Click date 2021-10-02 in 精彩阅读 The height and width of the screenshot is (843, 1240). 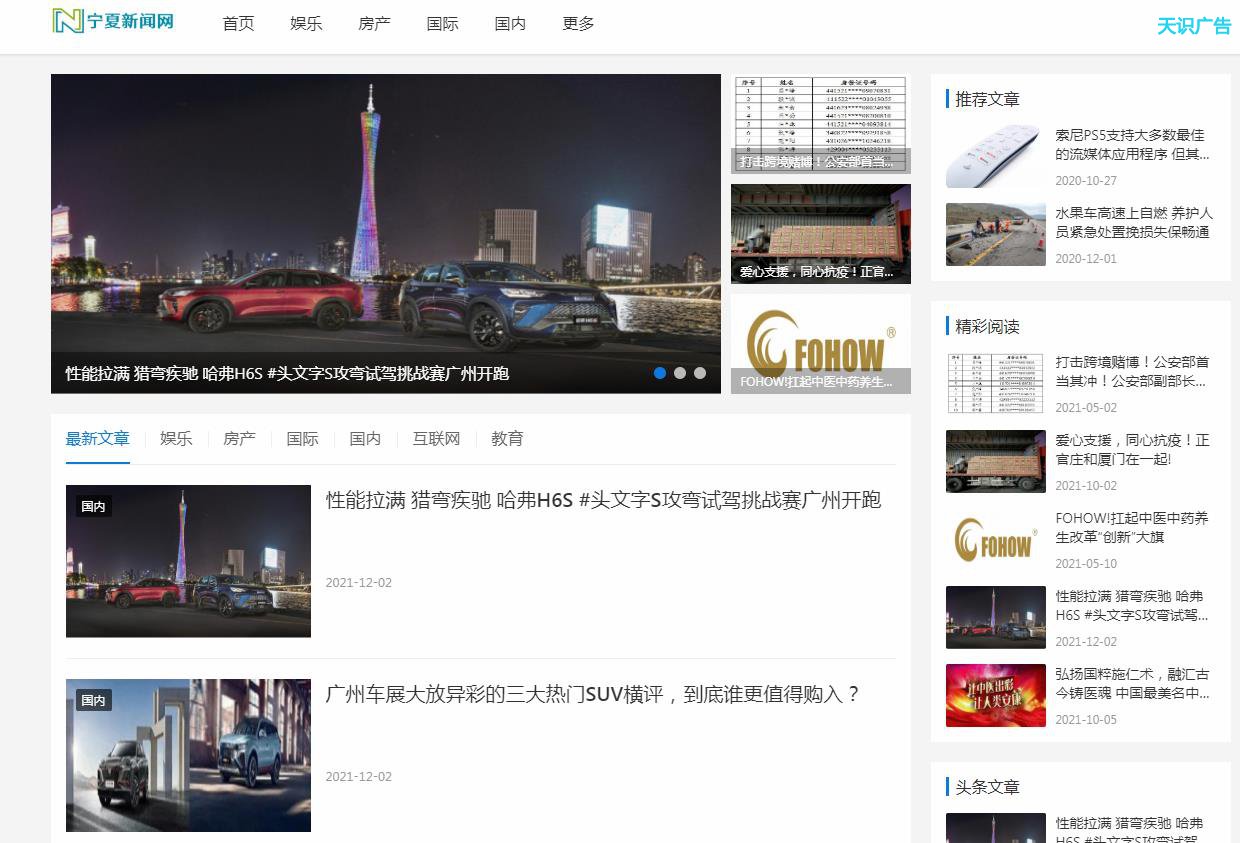(x=1086, y=486)
